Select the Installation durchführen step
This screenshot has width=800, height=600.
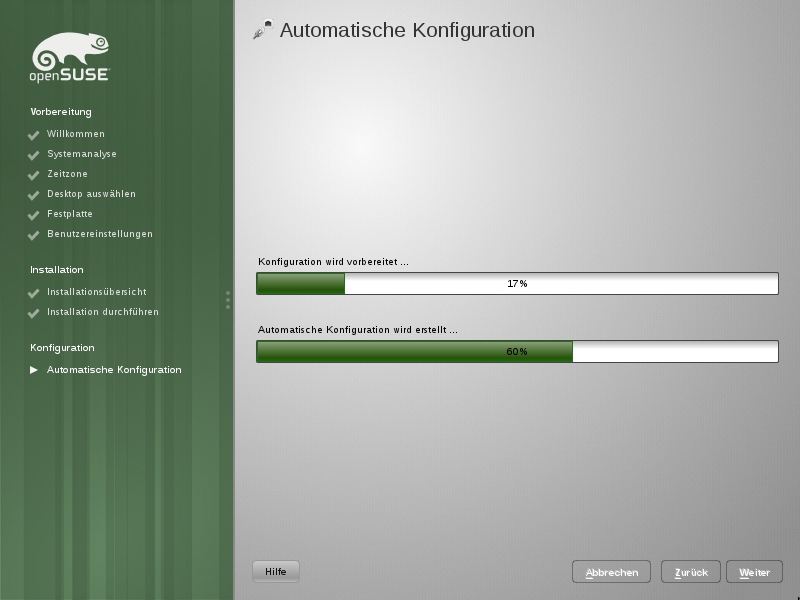tap(103, 312)
